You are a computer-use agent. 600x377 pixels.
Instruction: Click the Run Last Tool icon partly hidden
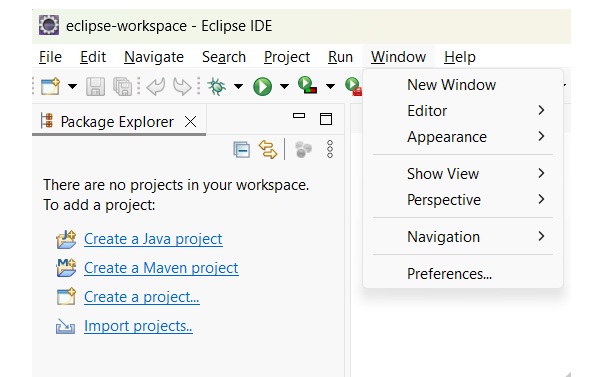click(353, 86)
